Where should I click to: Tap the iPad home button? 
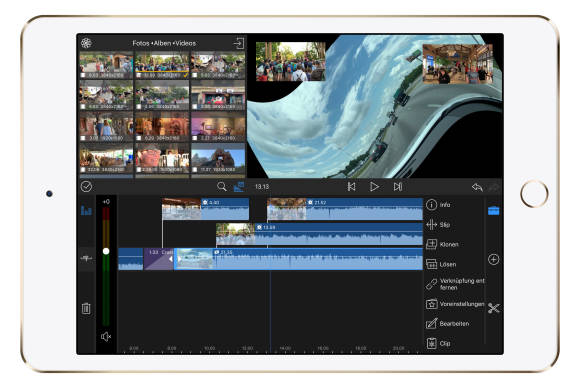[x=534, y=194]
